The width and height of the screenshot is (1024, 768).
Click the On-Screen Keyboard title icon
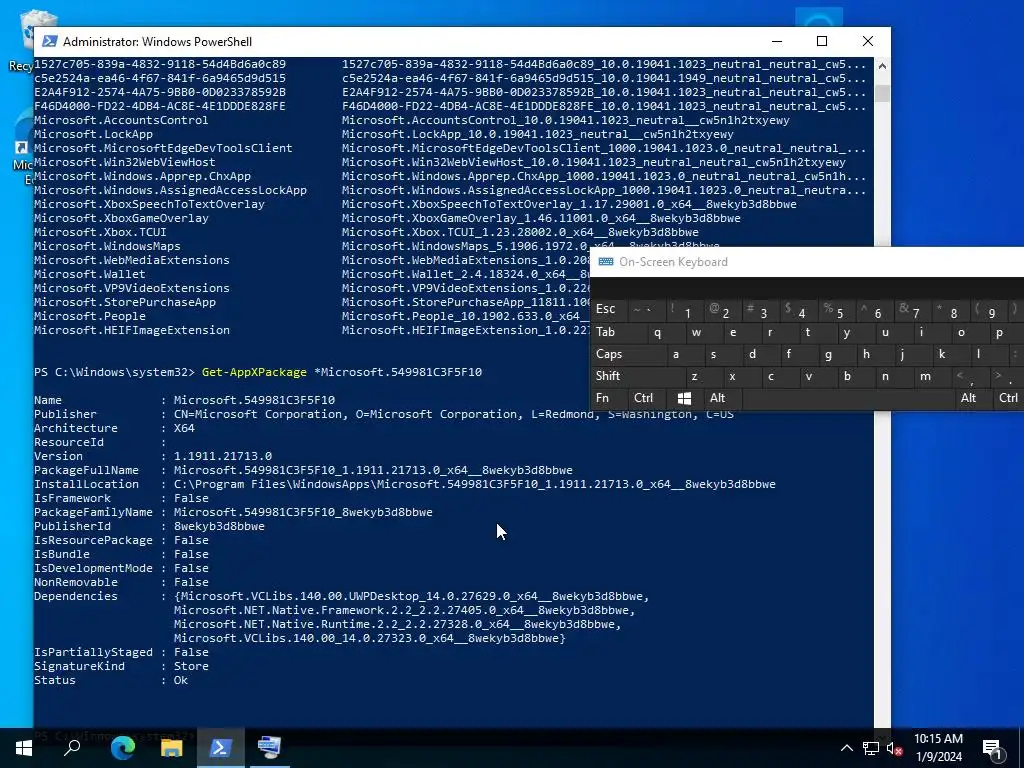click(x=605, y=262)
